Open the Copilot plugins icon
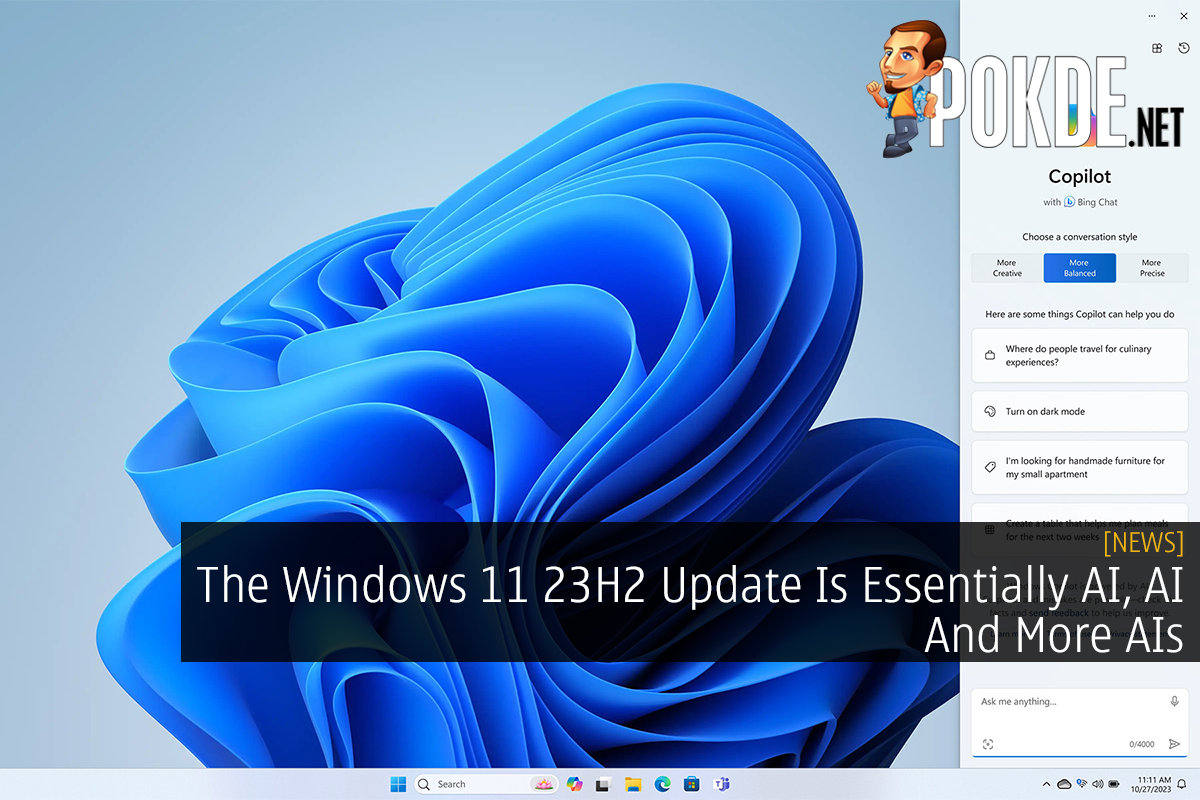This screenshot has height=800, width=1200. 1157,48
